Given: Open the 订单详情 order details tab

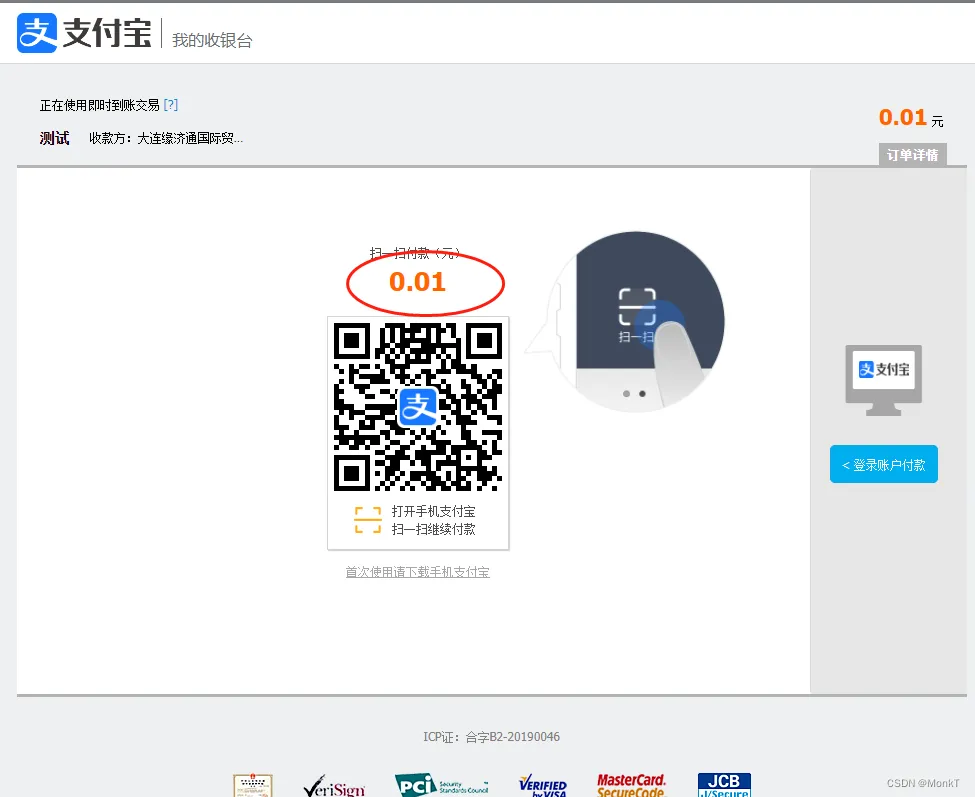Looking at the screenshot, I should (x=912, y=155).
